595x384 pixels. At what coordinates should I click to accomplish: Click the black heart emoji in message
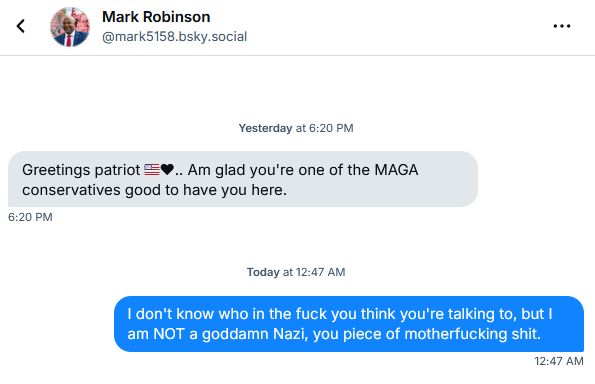click(x=167, y=169)
